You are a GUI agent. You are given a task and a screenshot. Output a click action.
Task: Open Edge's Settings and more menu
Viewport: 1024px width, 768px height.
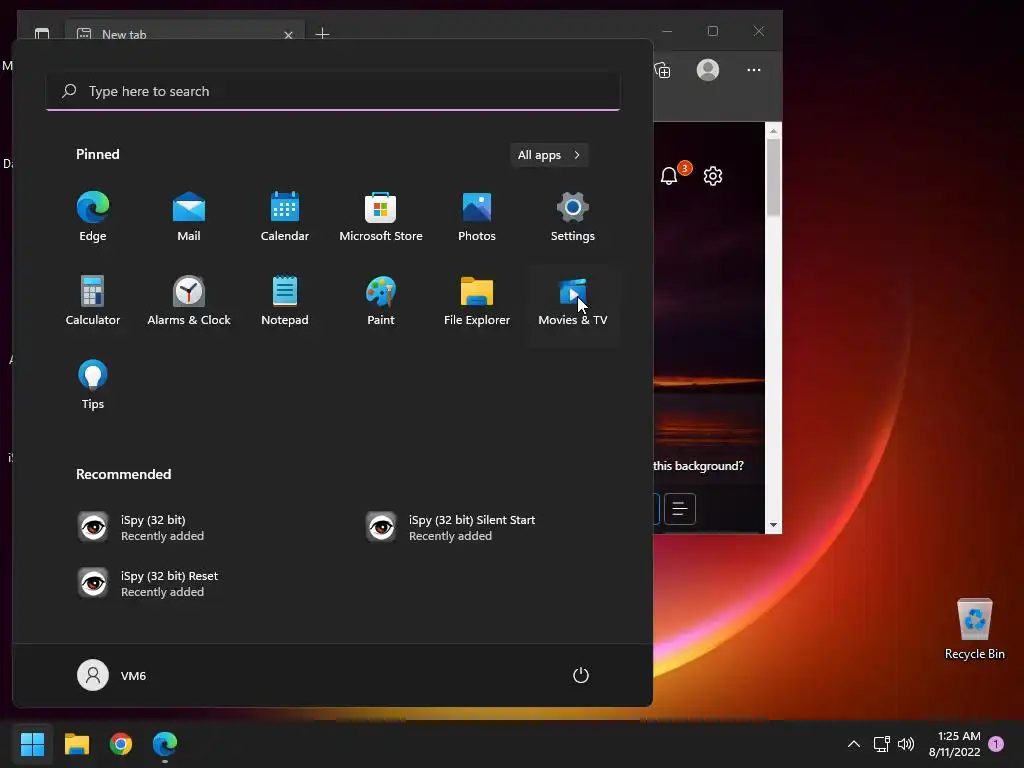tap(754, 70)
